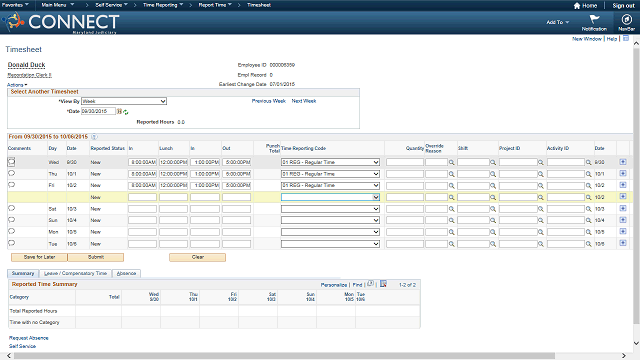This screenshot has width=640, height=360.
Task: Open the View By Week dropdown
Action: (x=124, y=101)
